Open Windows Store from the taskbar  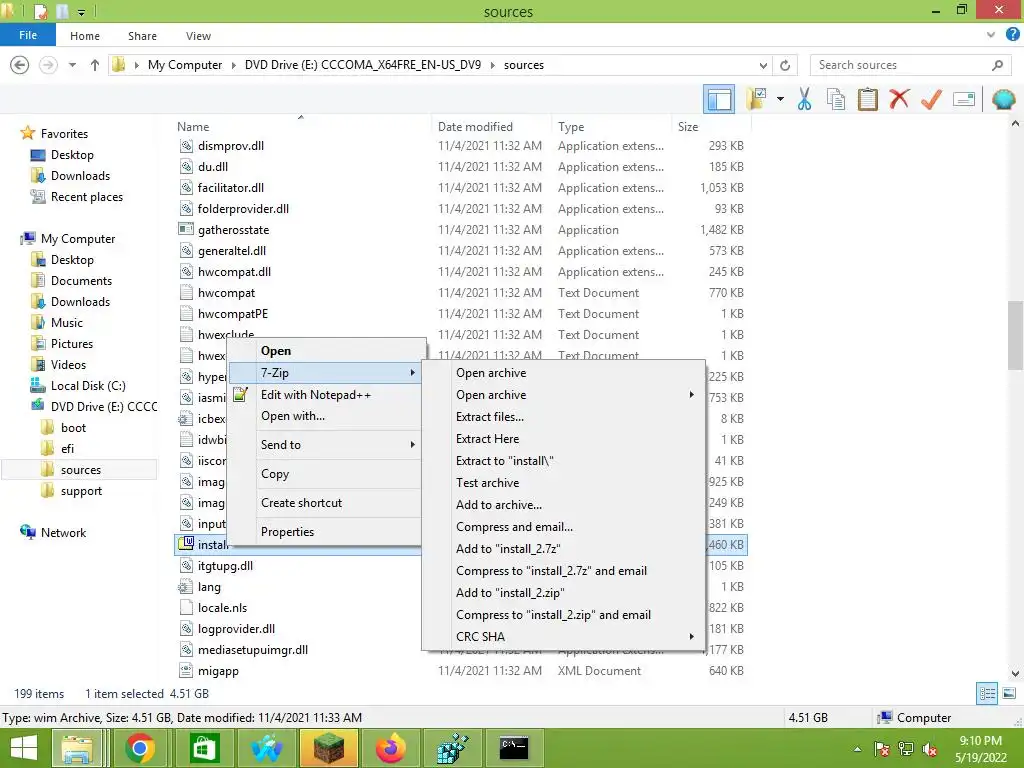pos(204,748)
